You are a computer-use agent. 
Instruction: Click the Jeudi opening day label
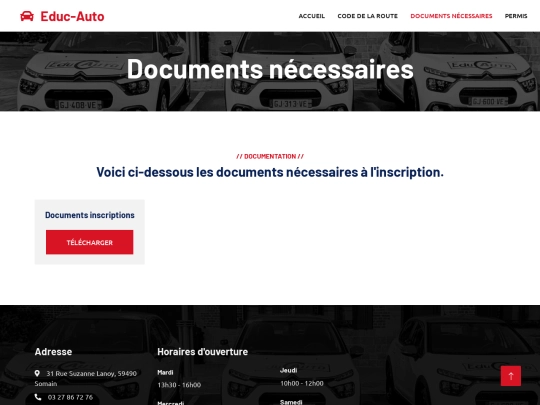click(289, 371)
